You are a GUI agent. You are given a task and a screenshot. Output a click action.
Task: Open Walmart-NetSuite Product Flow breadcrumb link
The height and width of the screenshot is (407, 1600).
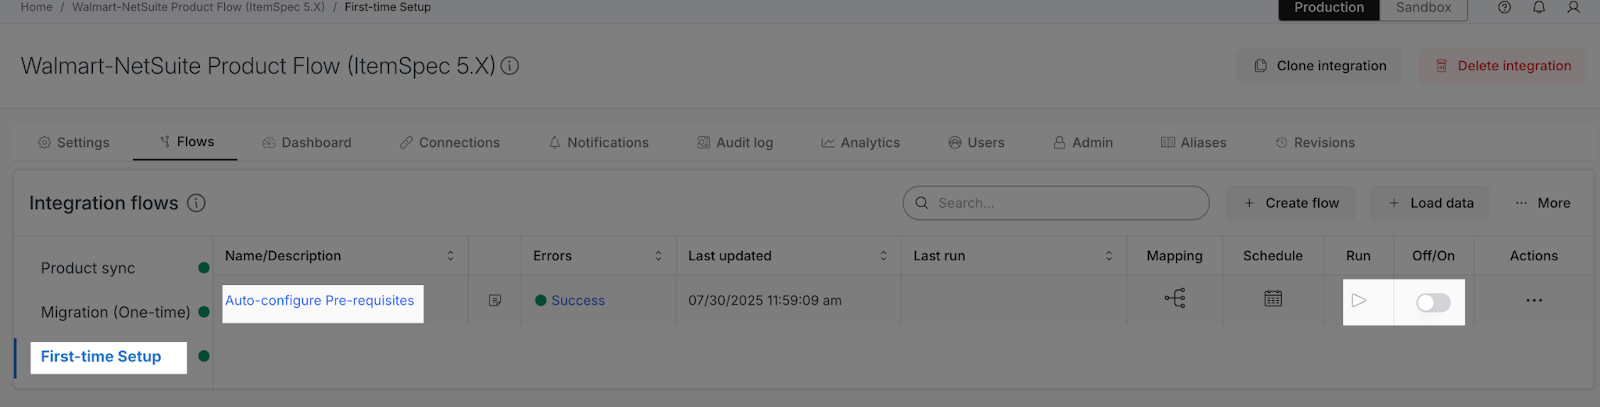click(x=198, y=7)
